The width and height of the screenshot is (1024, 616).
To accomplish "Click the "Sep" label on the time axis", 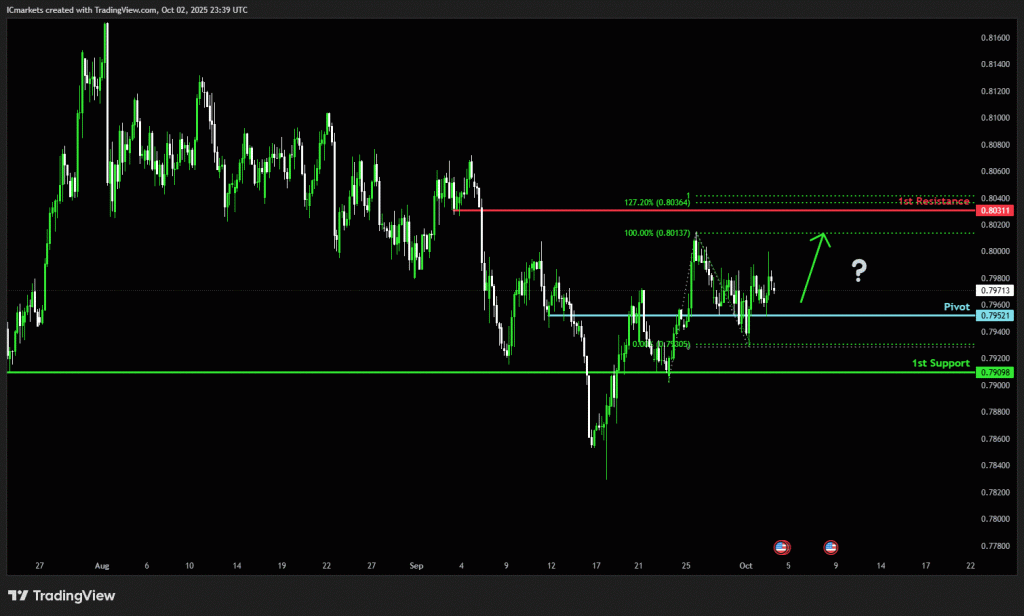I will coord(416,566).
